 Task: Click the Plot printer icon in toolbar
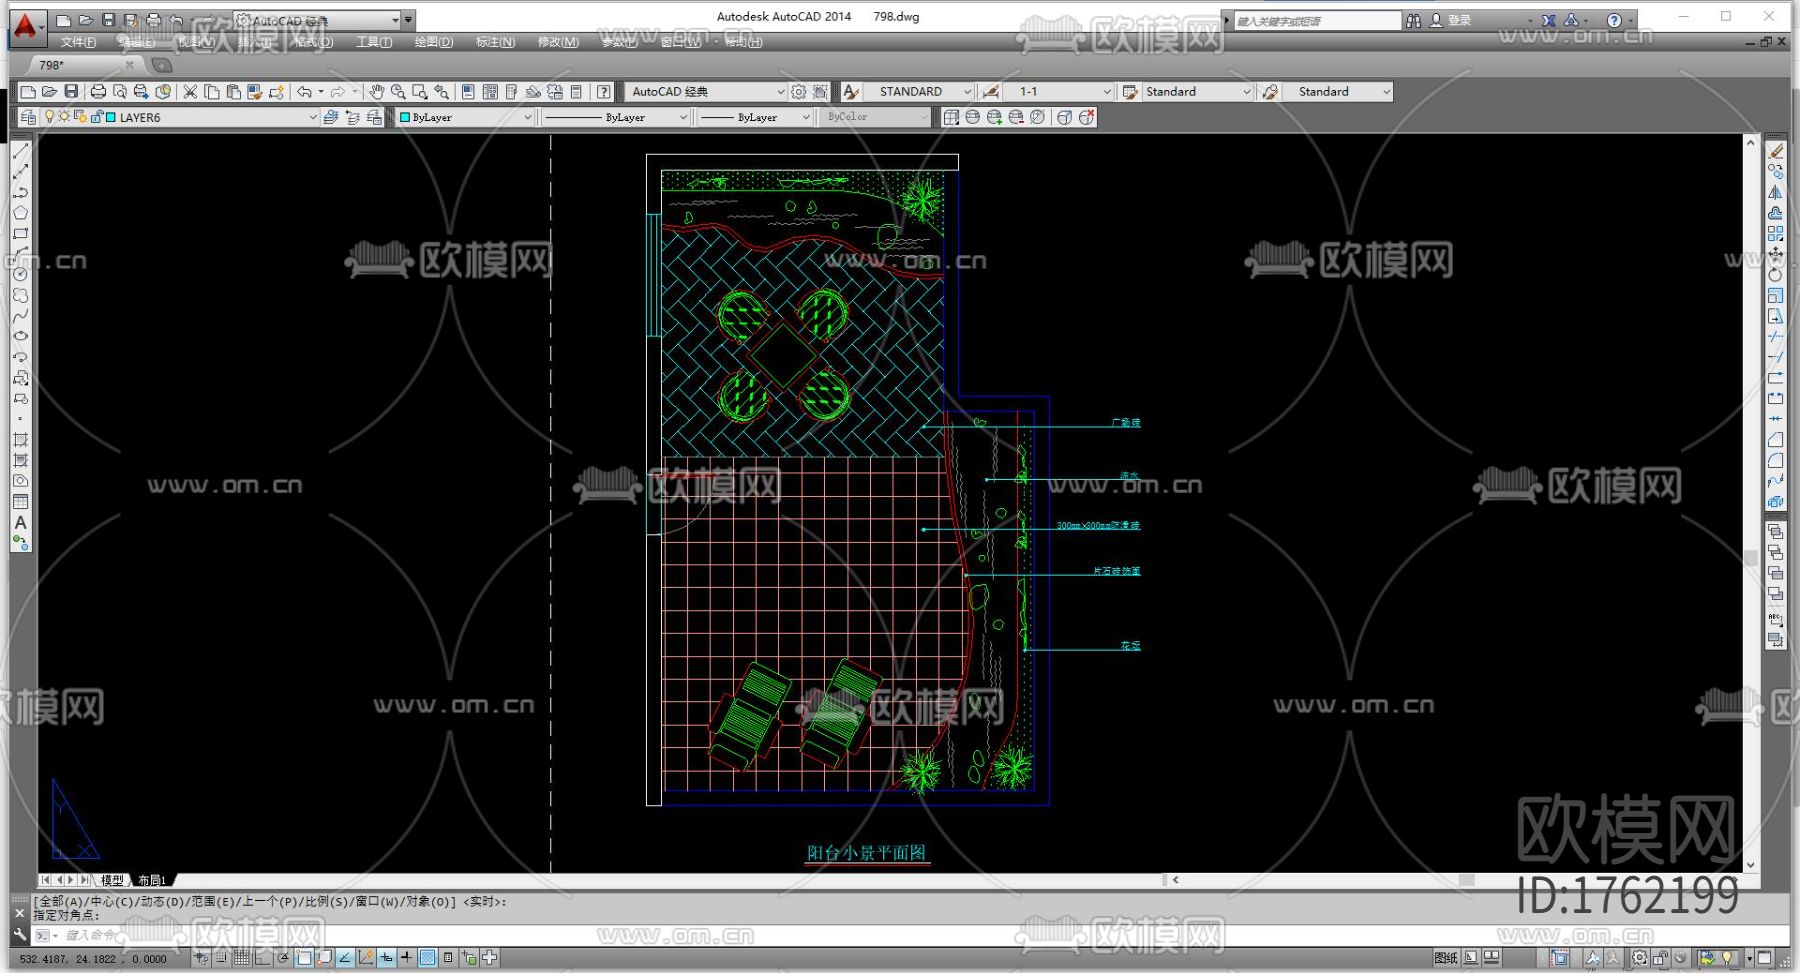point(98,92)
